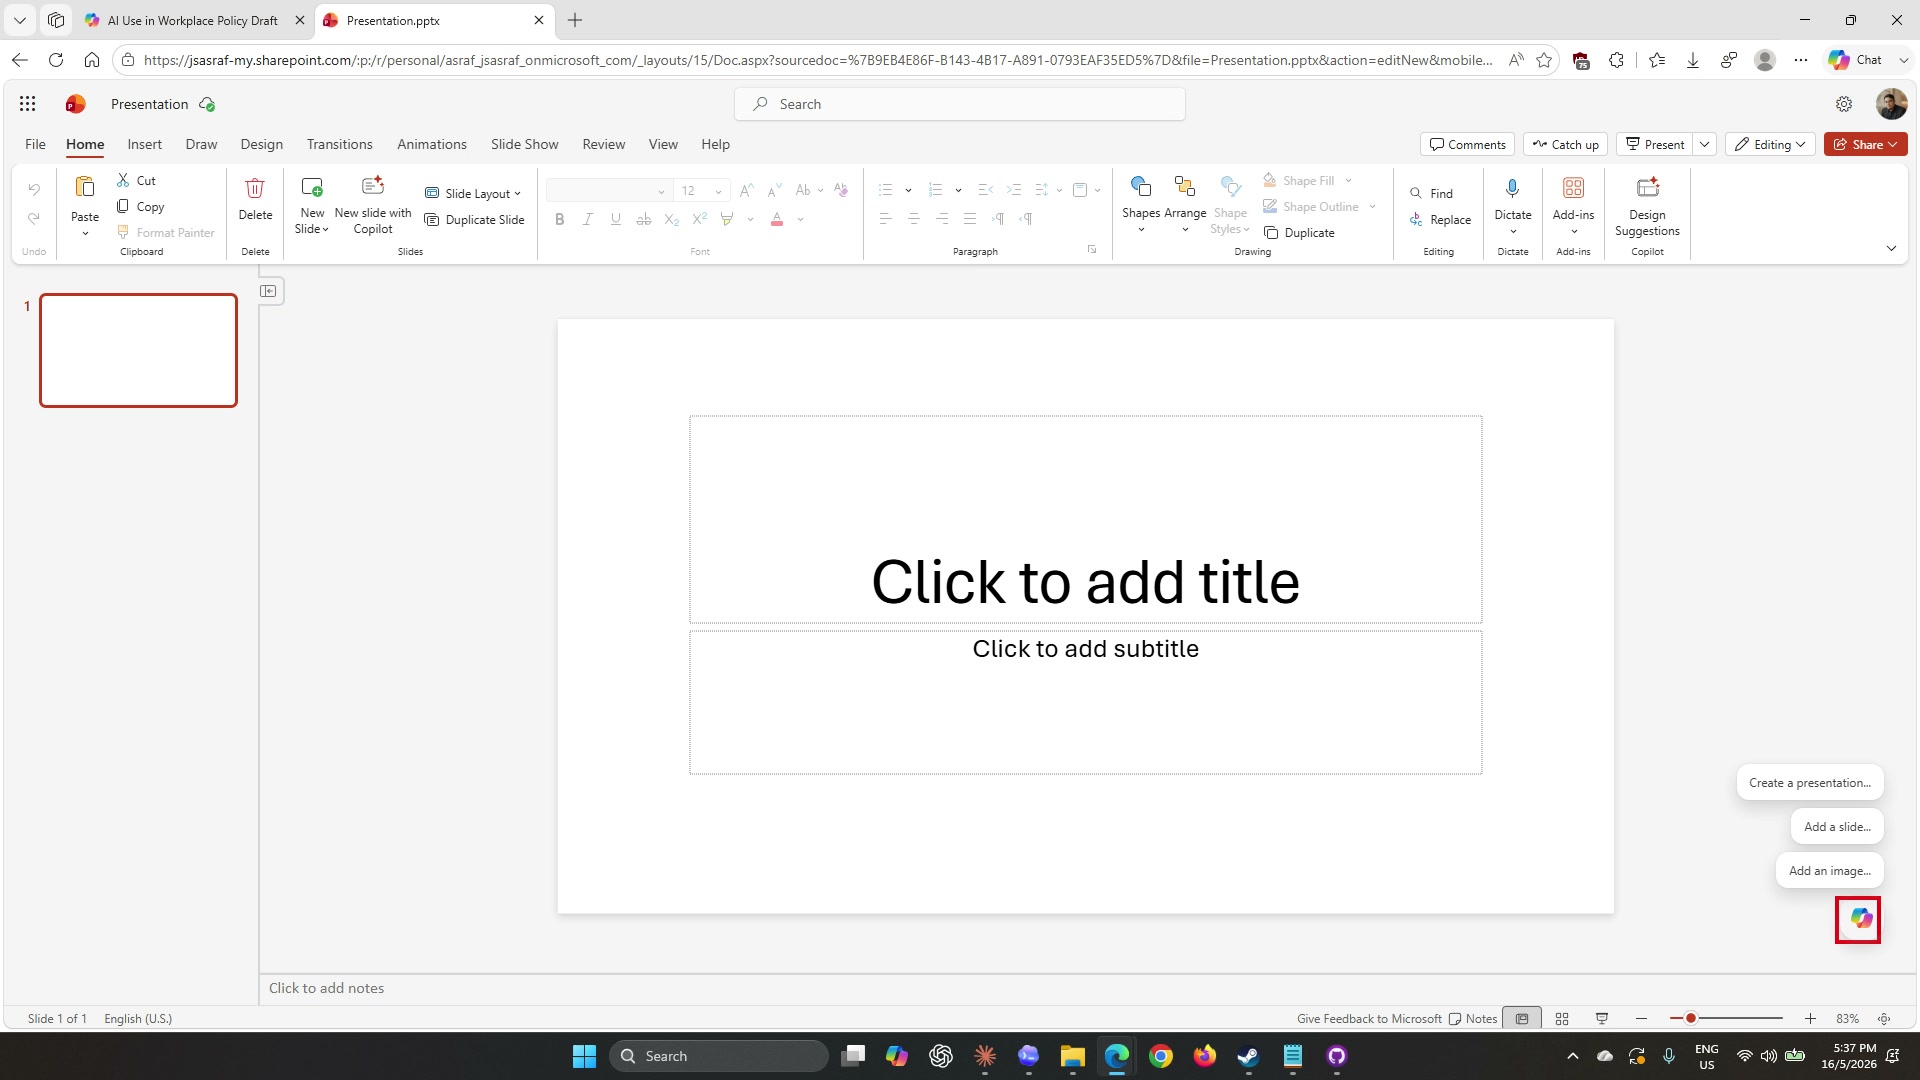Toggle Strikethrough formatting
The width and height of the screenshot is (1920, 1080).
pos(644,219)
